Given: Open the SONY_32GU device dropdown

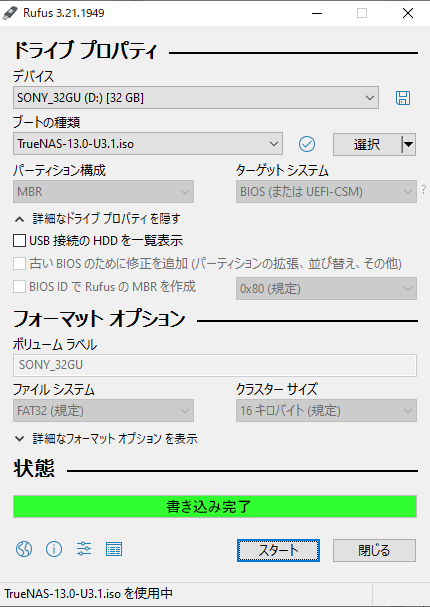Looking at the screenshot, I should [x=196, y=98].
